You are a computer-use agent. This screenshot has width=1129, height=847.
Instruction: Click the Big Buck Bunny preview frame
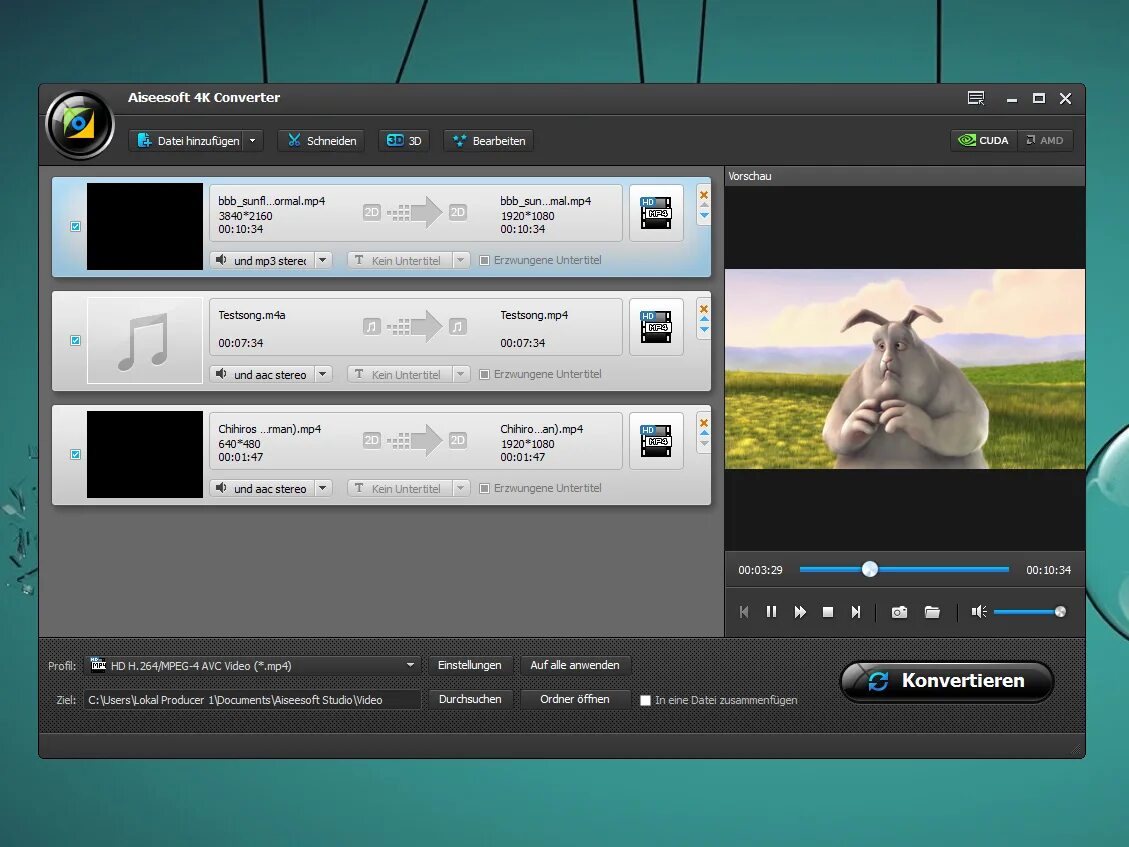905,369
